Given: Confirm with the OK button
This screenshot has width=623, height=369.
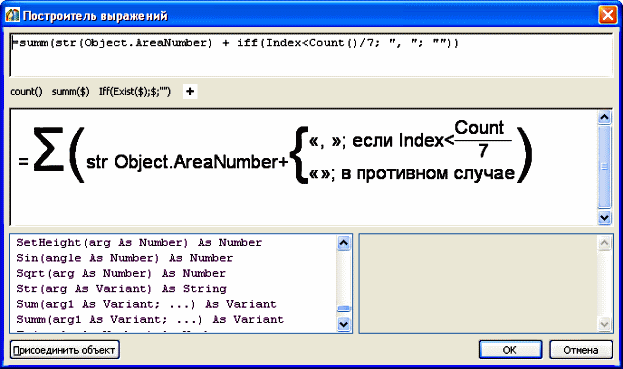Looking at the screenshot, I should point(510,350).
